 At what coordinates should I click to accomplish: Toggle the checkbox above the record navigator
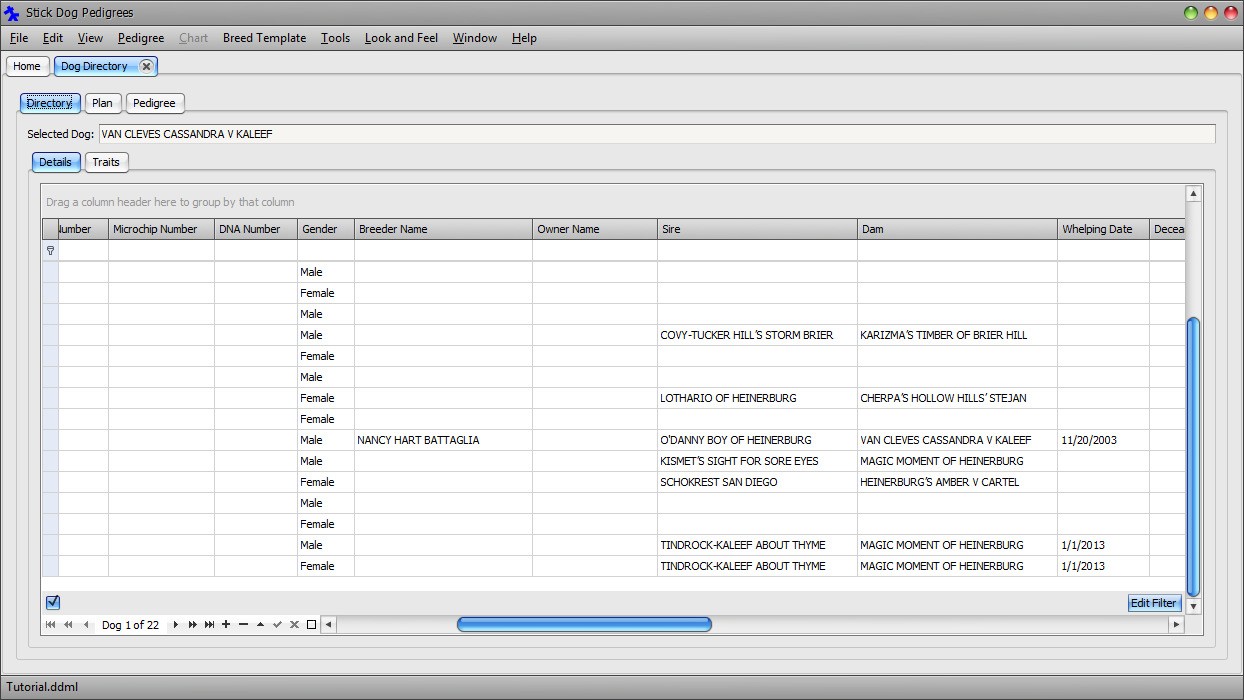click(x=53, y=602)
